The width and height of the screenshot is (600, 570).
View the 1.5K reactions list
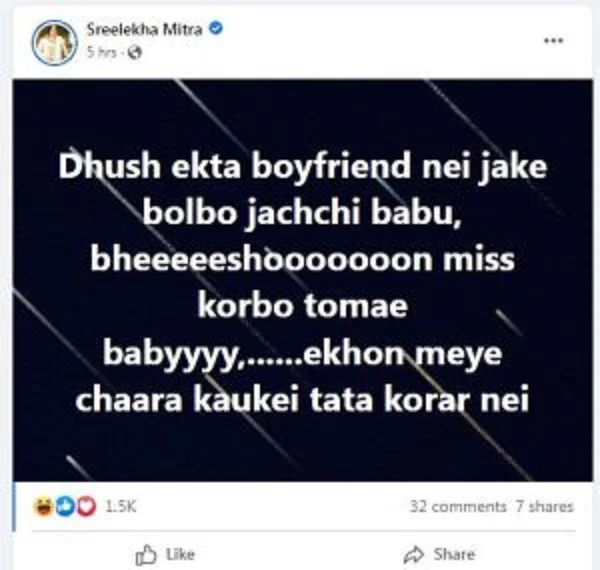pos(121,507)
